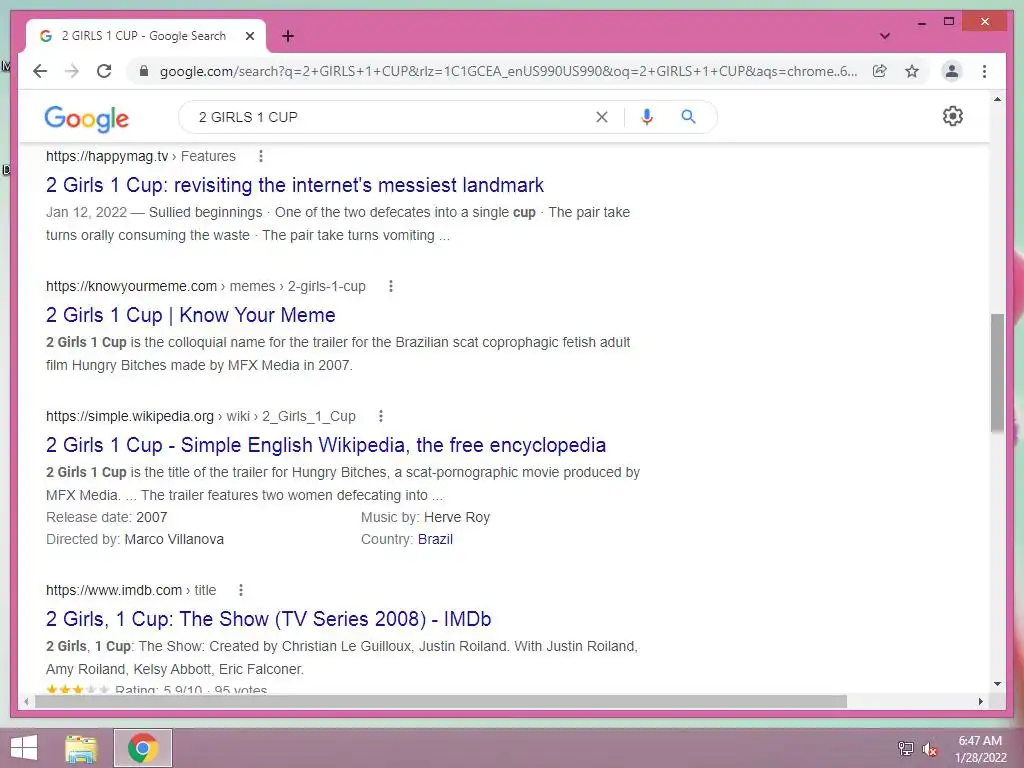This screenshot has width=1024, height=768.
Task: Open the network tray icon
Action: coord(906,748)
